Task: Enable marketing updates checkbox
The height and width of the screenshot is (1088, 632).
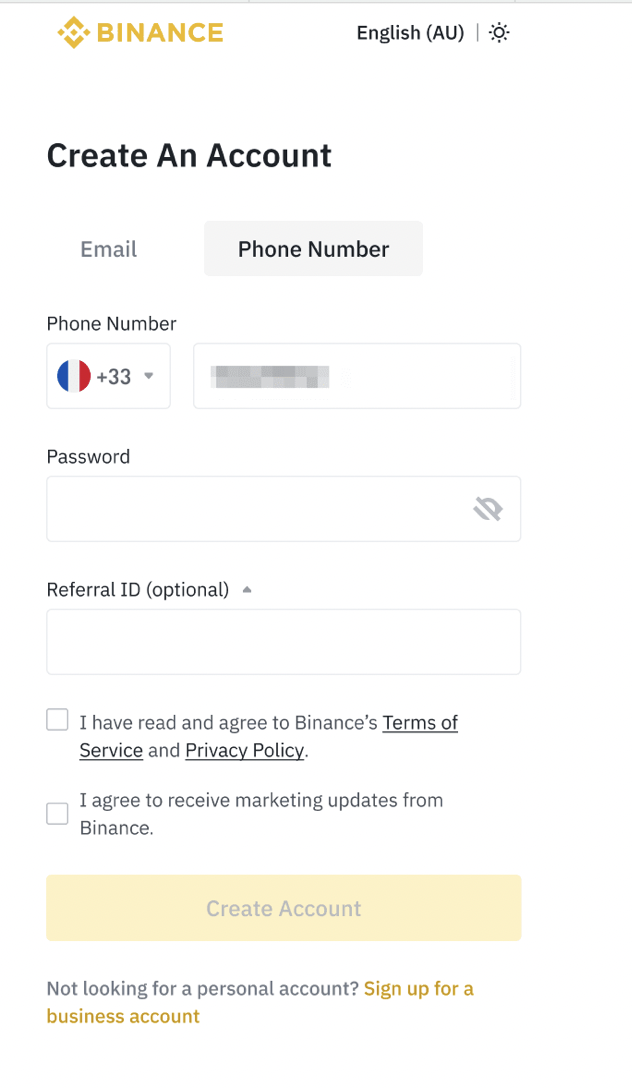Action: click(58, 813)
